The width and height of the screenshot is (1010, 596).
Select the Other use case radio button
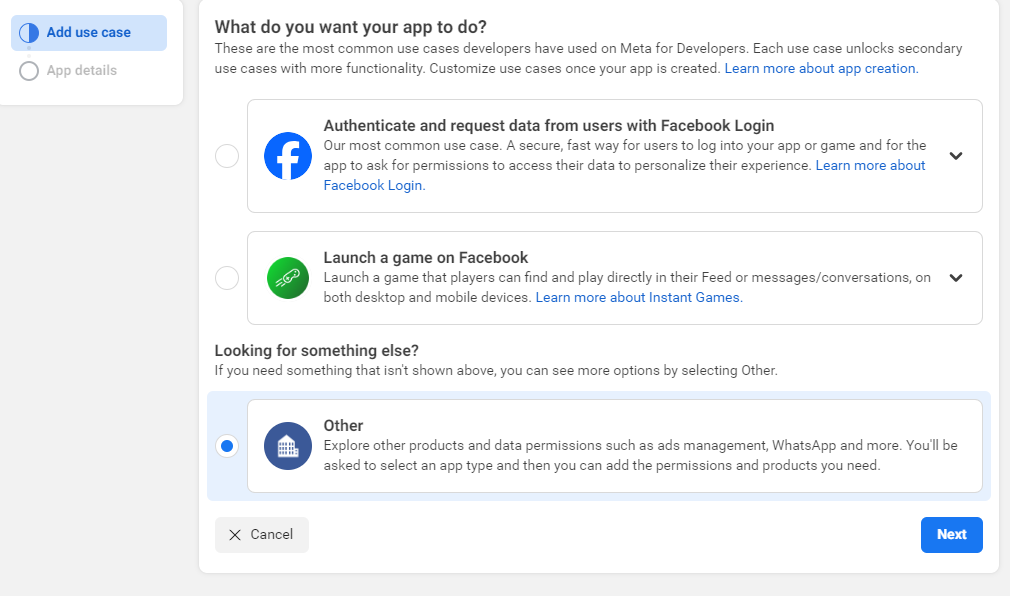[x=227, y=446]
